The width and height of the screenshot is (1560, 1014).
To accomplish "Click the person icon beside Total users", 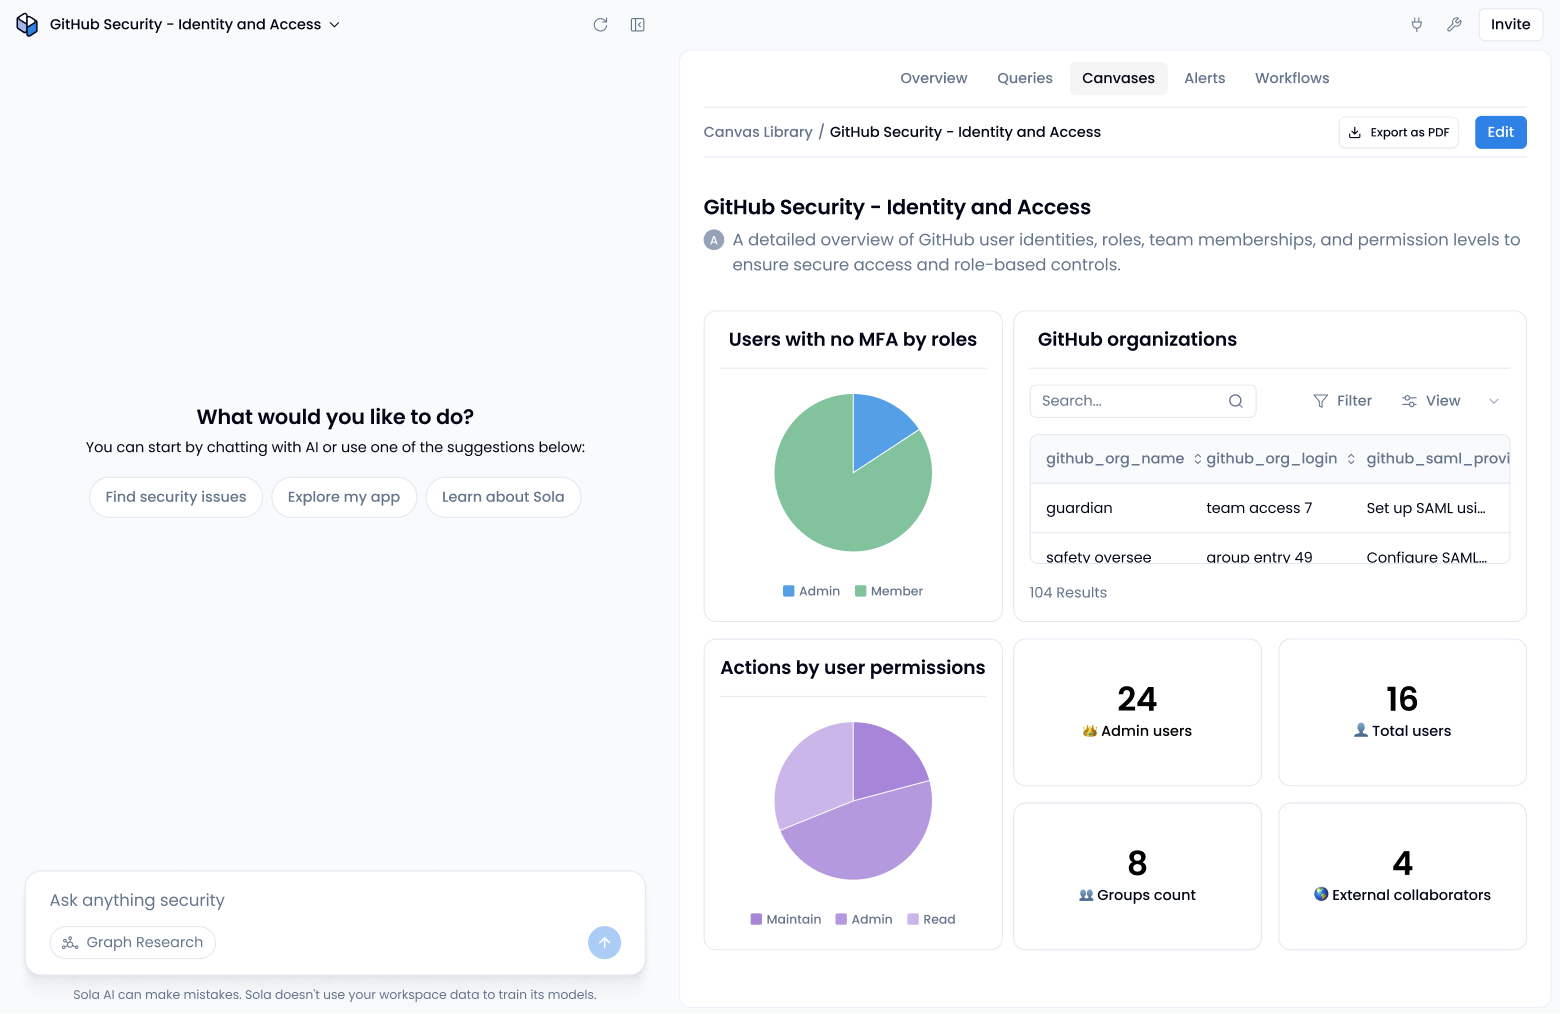I will (1361, 731).
